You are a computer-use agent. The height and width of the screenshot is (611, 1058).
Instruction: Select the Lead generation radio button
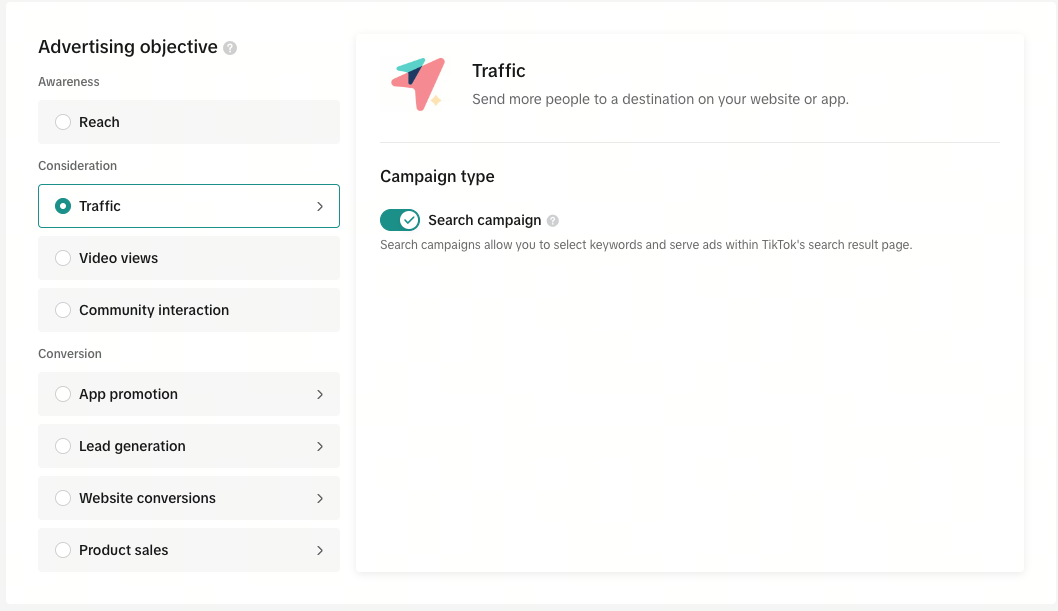[63, 446]
